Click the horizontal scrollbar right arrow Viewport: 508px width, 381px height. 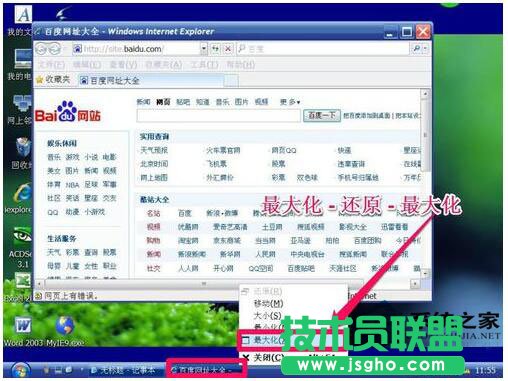tap(415, 284)
